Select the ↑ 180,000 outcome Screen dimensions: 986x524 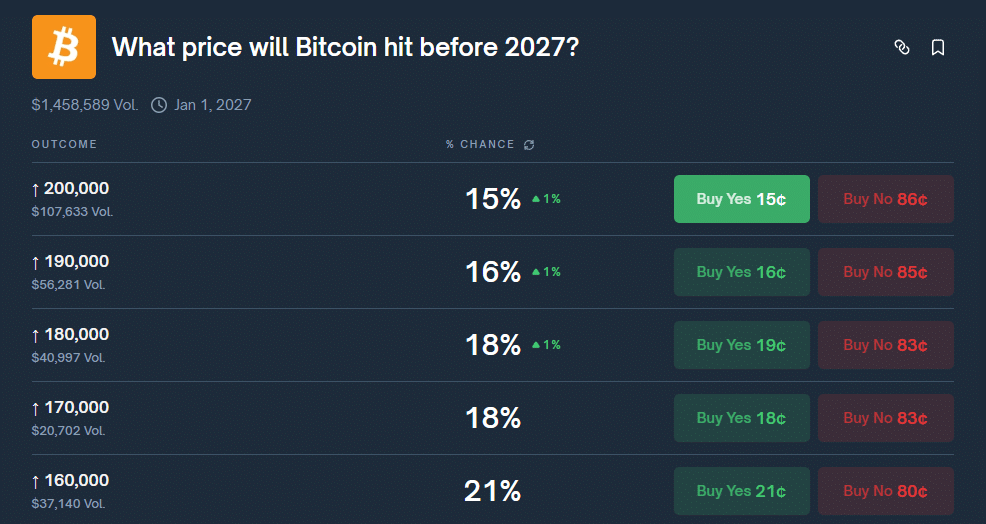[71, 335]
